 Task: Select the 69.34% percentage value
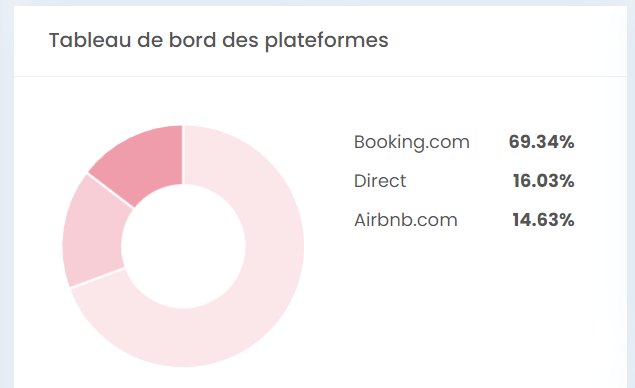(541, 142)
